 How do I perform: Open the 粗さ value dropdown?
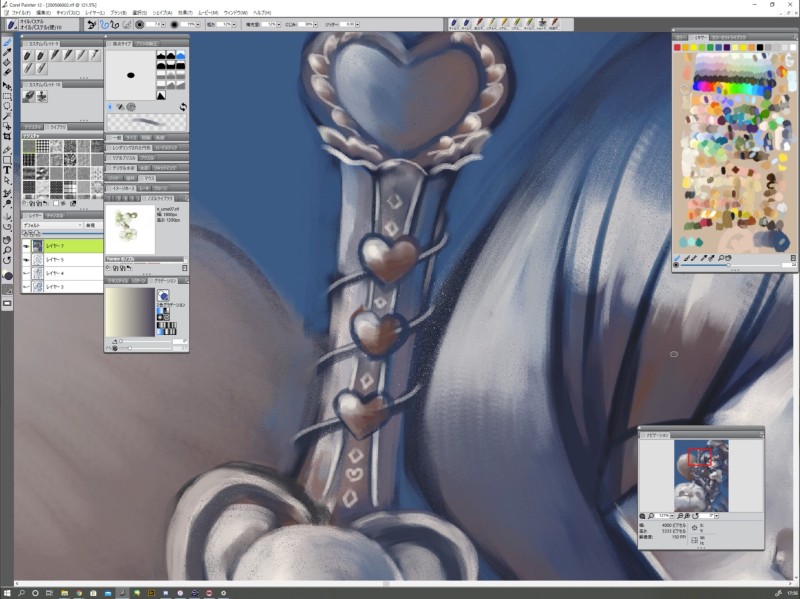234,24
